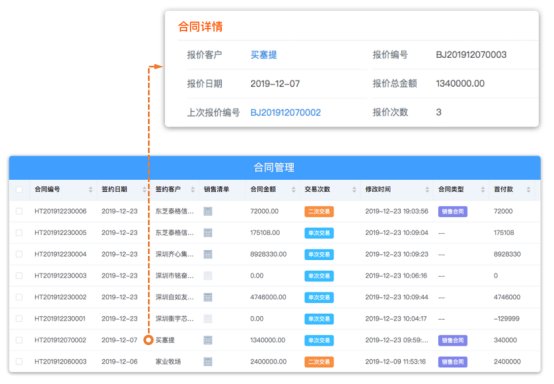Image resolution: width=554 pixels, height=384 pixels.
Task: Sort table by 合同金额 column arrows
Action: (x=293, y=190)
